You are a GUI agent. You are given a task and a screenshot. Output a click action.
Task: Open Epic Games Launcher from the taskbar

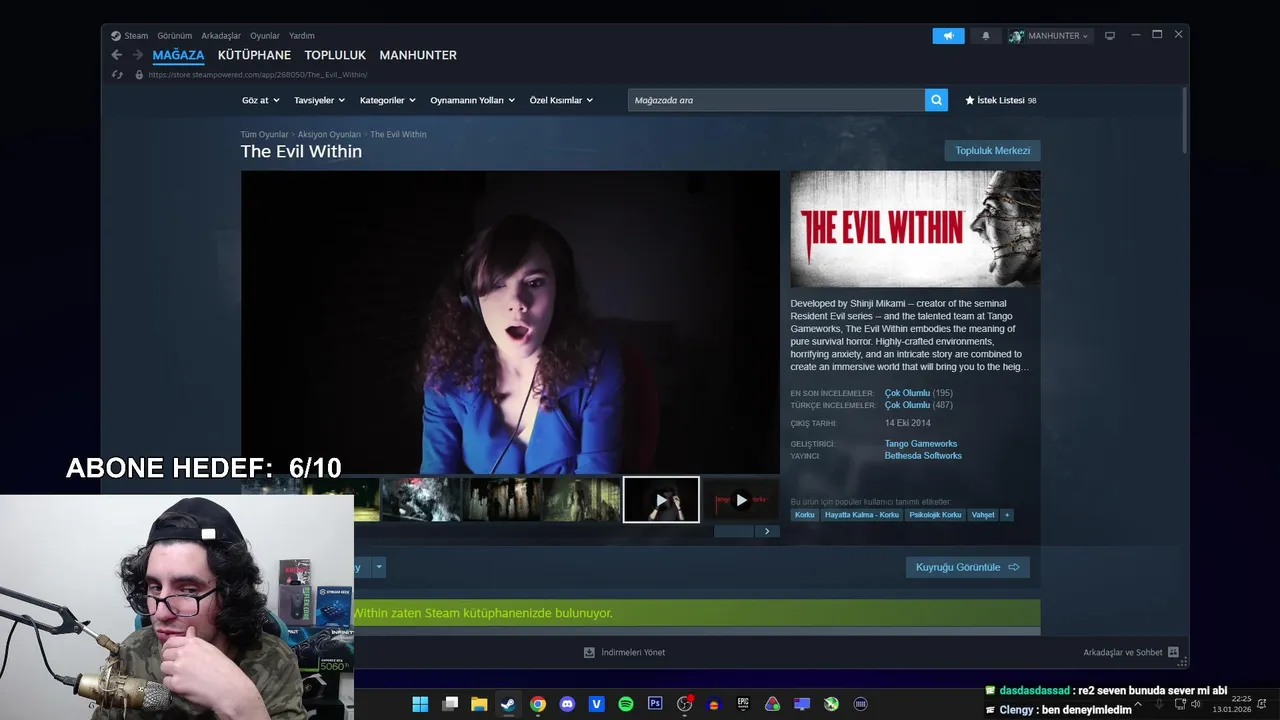click(743, 704)
